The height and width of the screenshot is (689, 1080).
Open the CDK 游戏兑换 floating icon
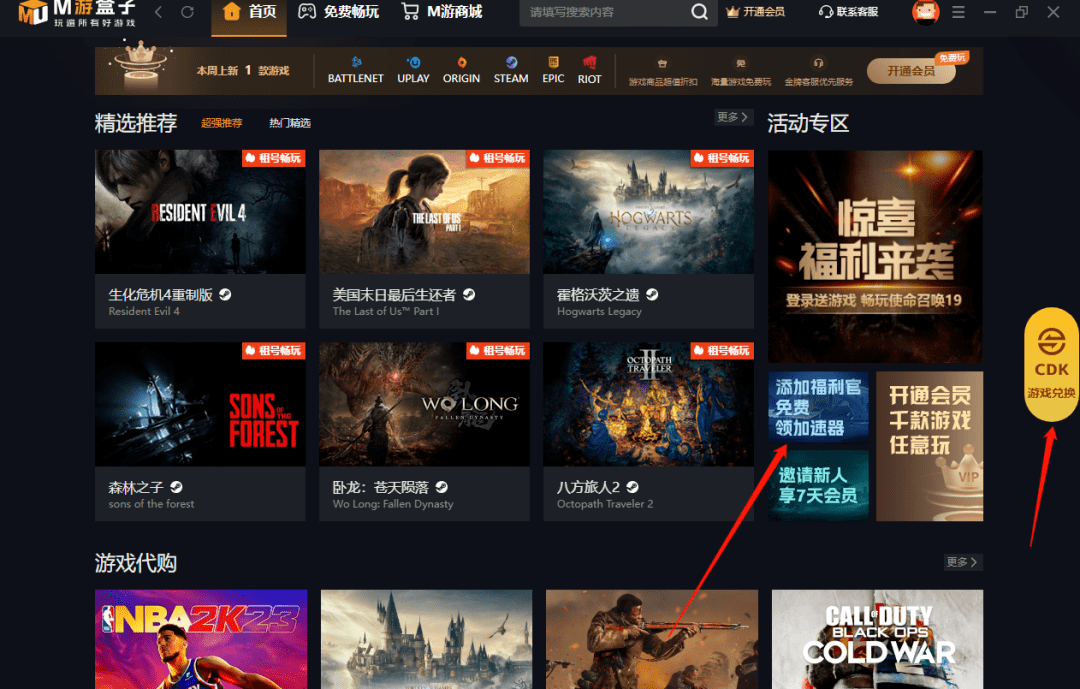pyautogui.click(x=1051, y=360)
